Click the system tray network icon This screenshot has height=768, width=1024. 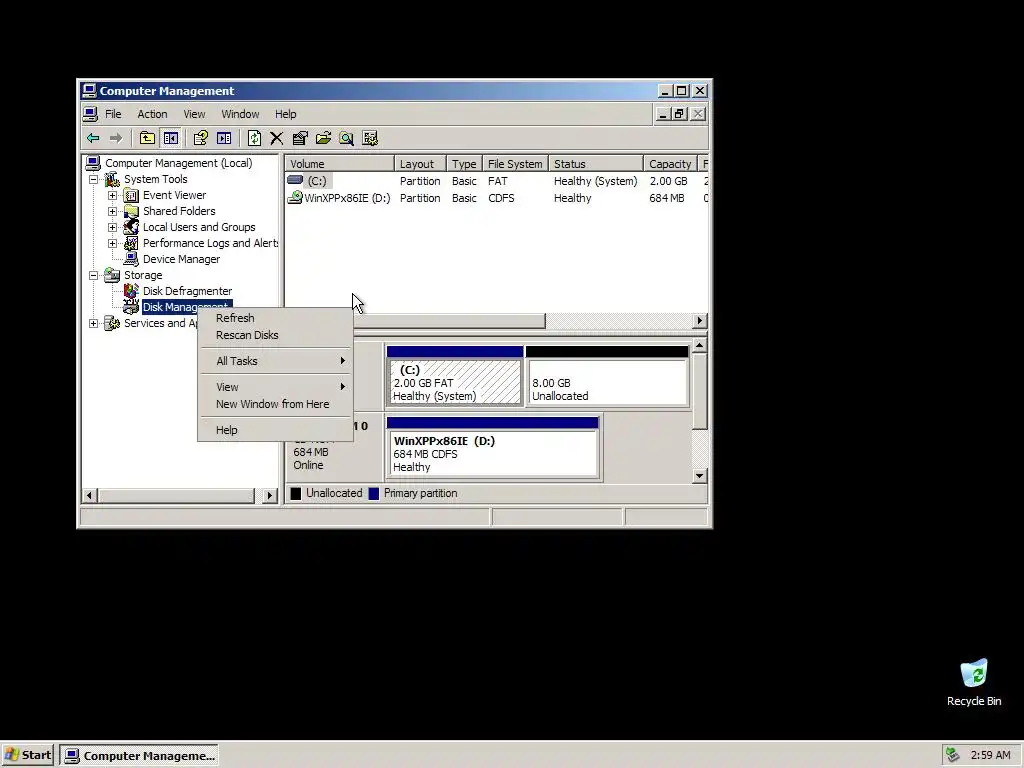(953, 755)
